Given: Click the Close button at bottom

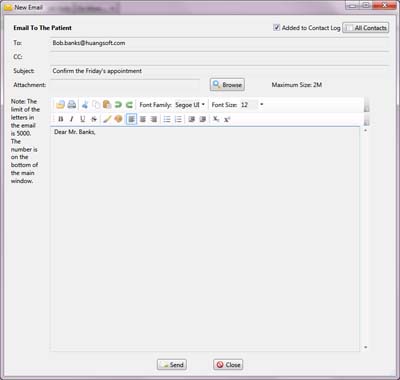Looking at the screenshot, I should (x=228, y=365).
